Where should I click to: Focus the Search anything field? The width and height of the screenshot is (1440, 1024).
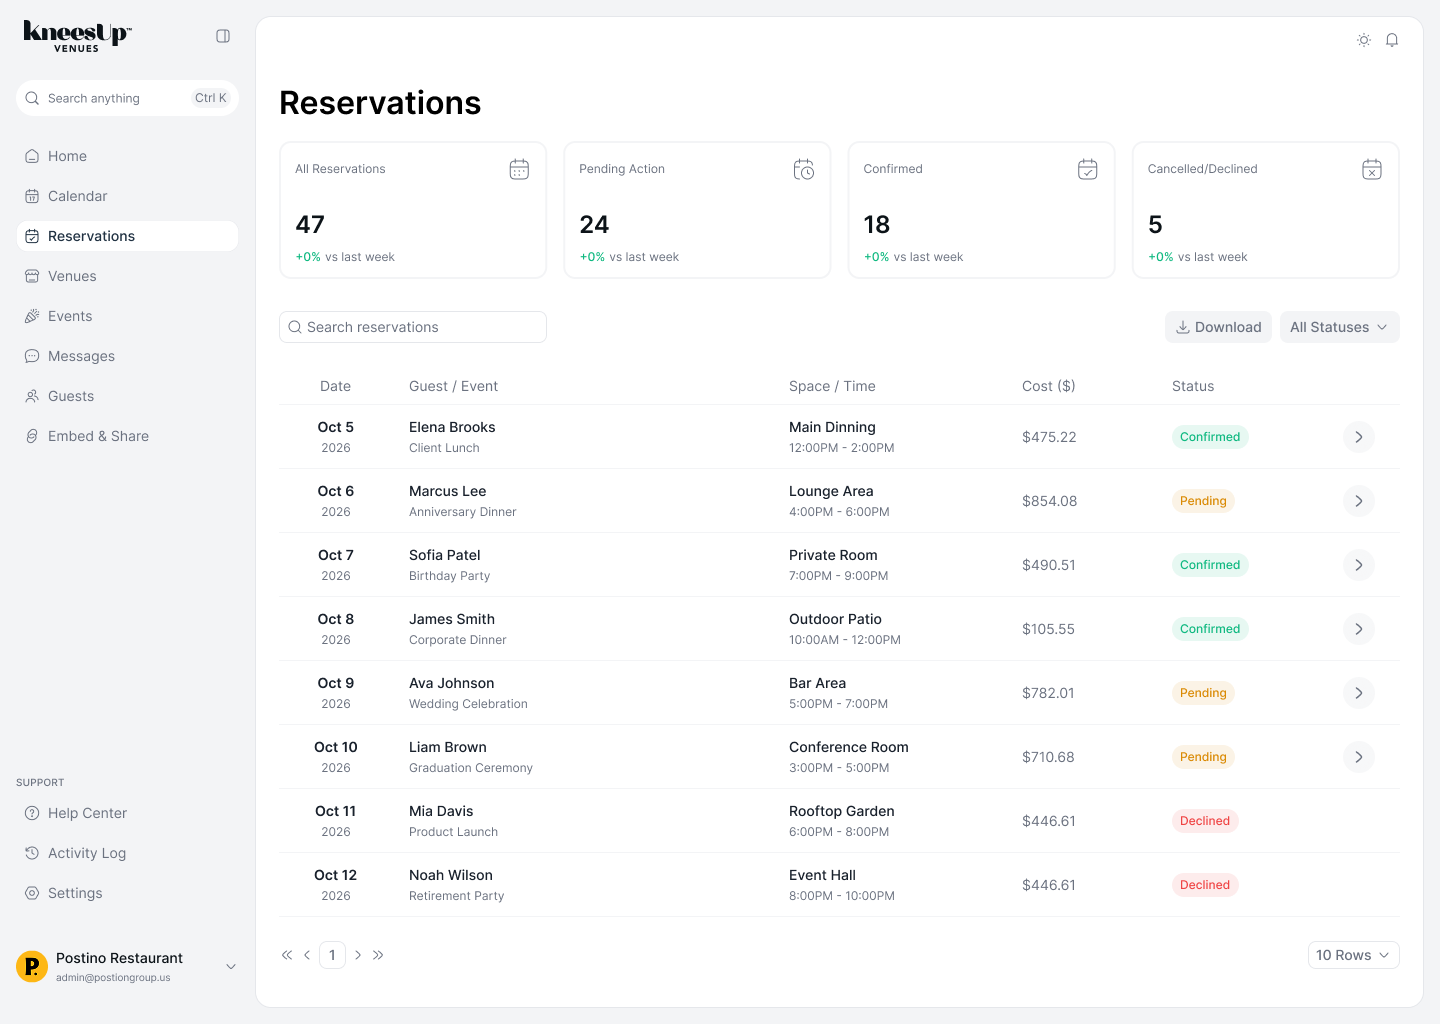127,98
